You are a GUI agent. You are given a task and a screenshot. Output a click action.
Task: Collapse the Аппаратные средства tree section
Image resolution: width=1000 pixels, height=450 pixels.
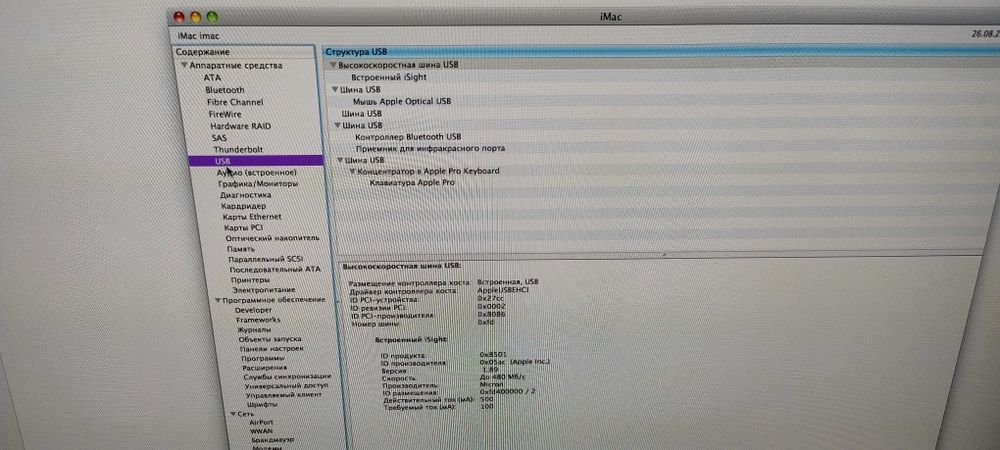[x=184, y=65]
